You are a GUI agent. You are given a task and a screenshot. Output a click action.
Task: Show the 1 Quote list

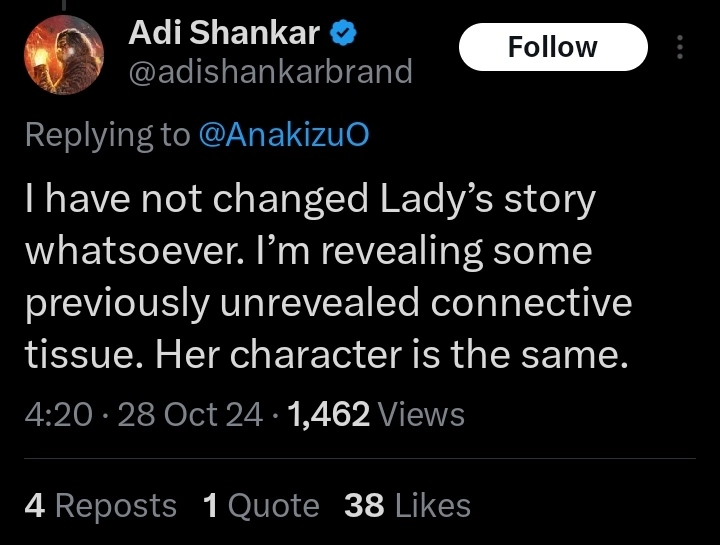pos(260,505)
